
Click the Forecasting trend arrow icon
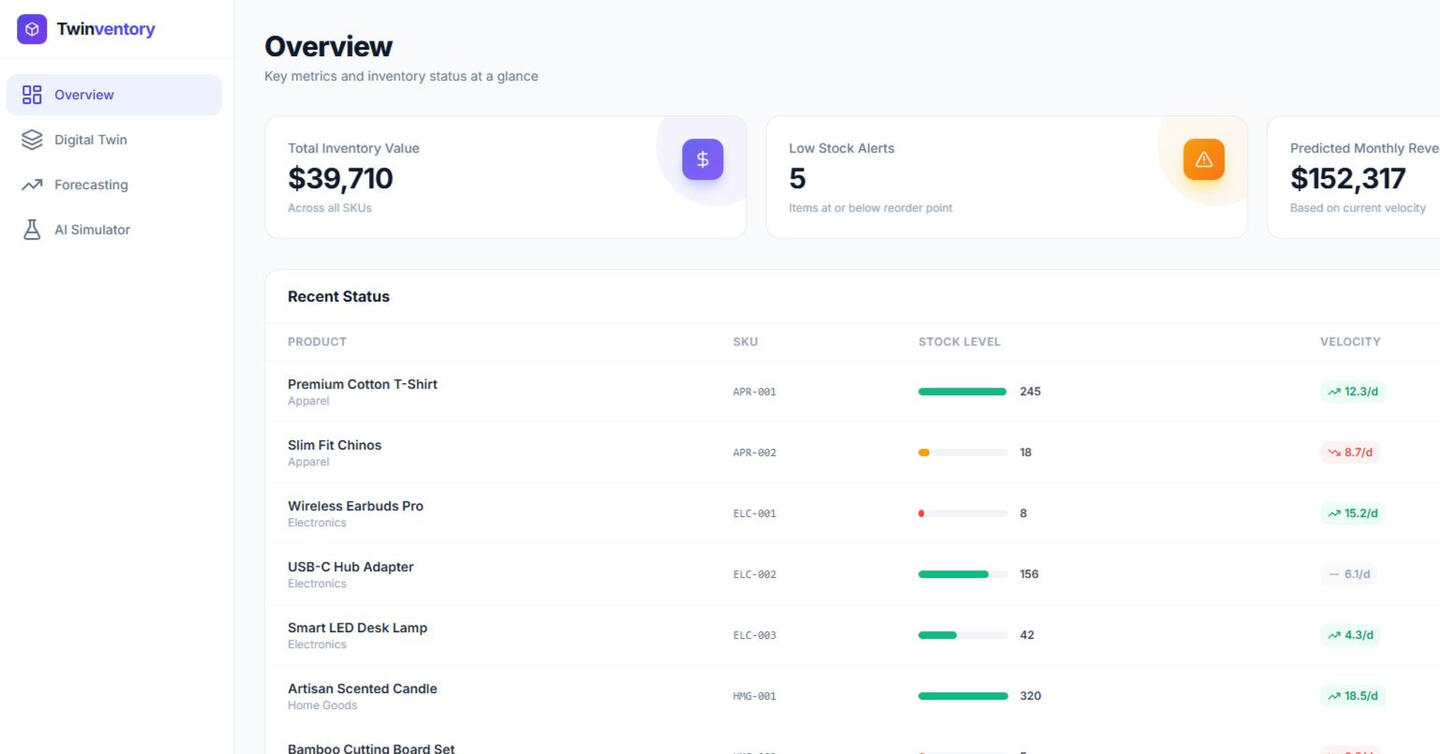32,185
